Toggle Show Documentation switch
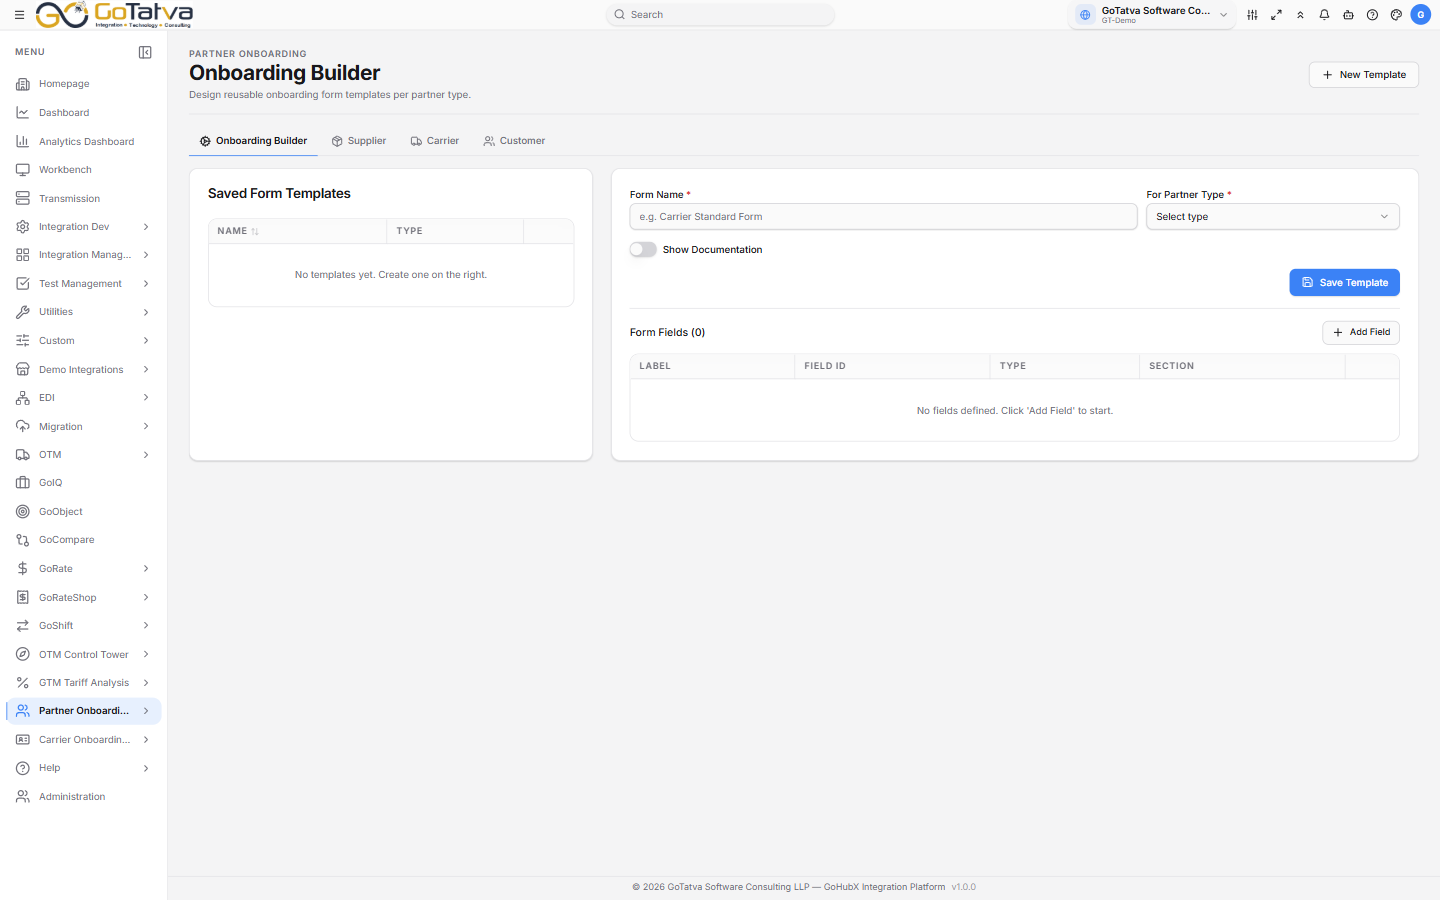The height and width of the screenshot is (900, 1440). [x=643, y=250]
